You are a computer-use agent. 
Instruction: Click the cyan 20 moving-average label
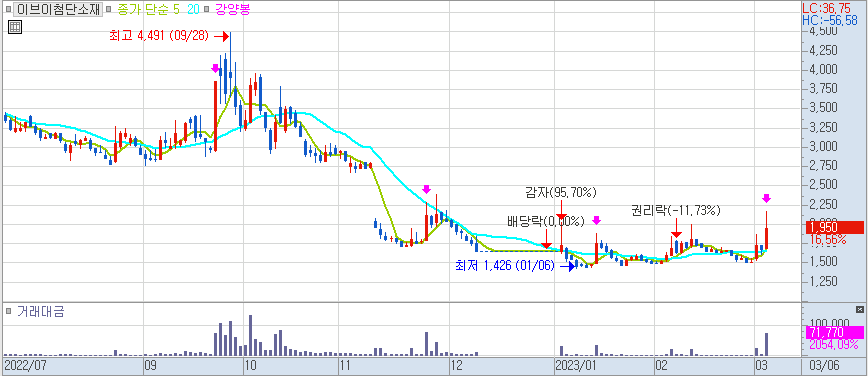(193, 9)
